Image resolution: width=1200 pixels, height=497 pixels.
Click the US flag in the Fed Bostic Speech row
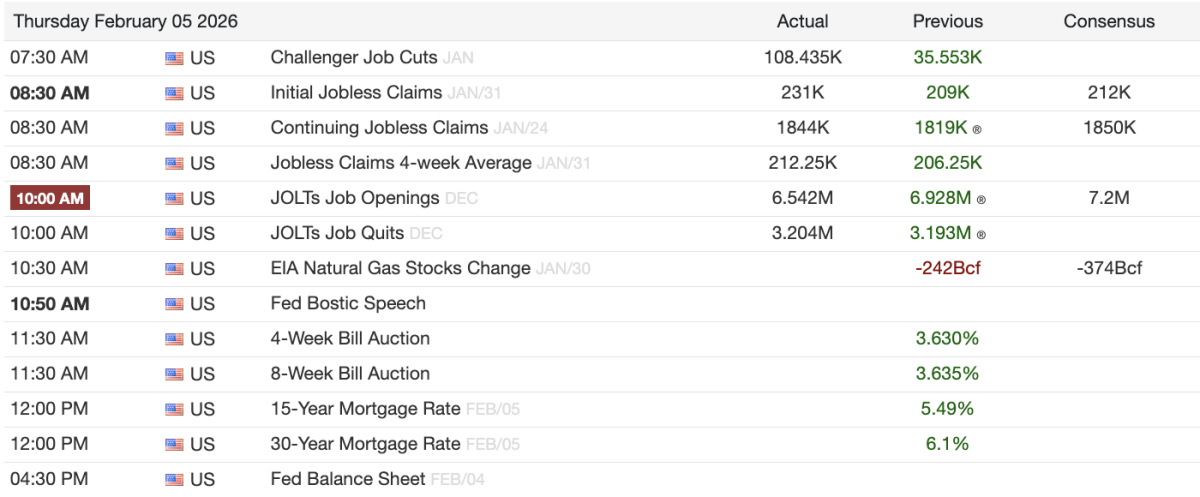(x=174, y=304)
